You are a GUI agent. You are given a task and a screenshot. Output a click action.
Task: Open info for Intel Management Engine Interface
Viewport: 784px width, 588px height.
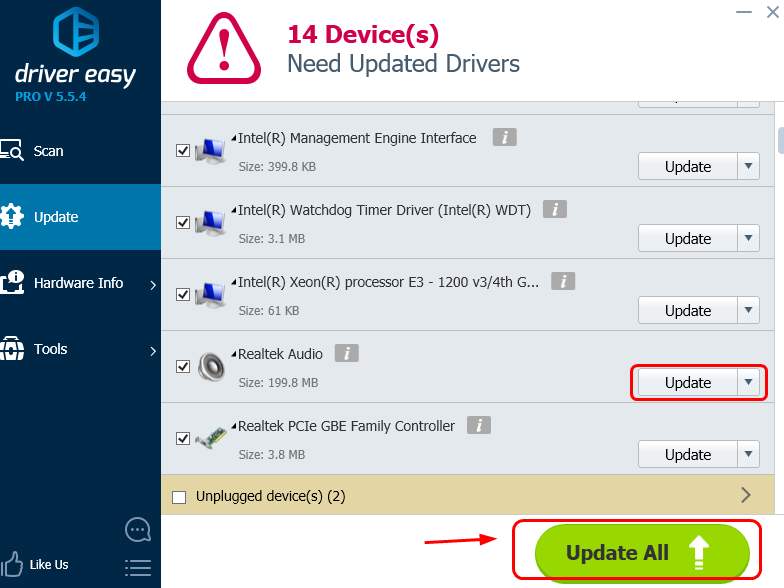tap(504, 137)
